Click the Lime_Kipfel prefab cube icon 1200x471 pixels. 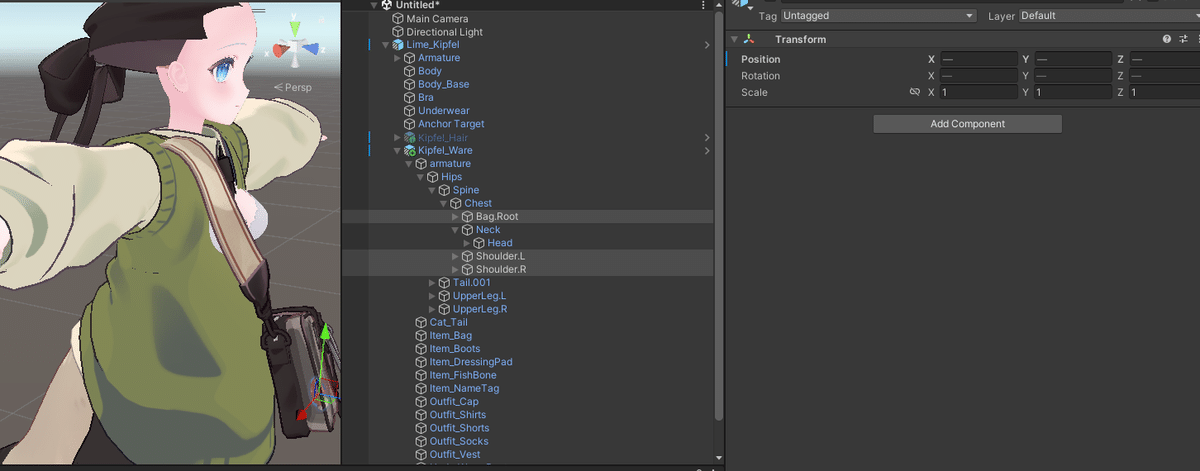click(398, 45)
